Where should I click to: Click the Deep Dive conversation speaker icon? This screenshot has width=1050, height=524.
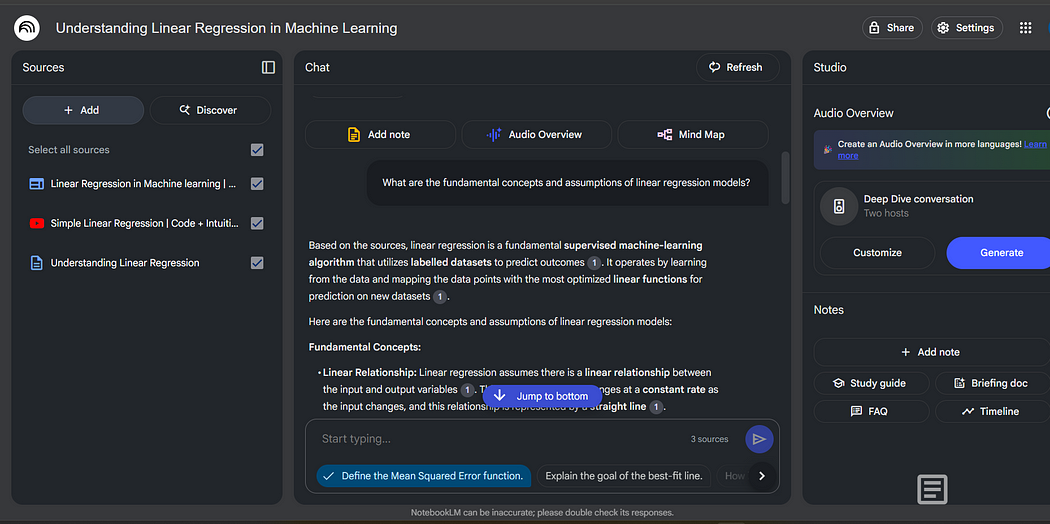[838, 206]
